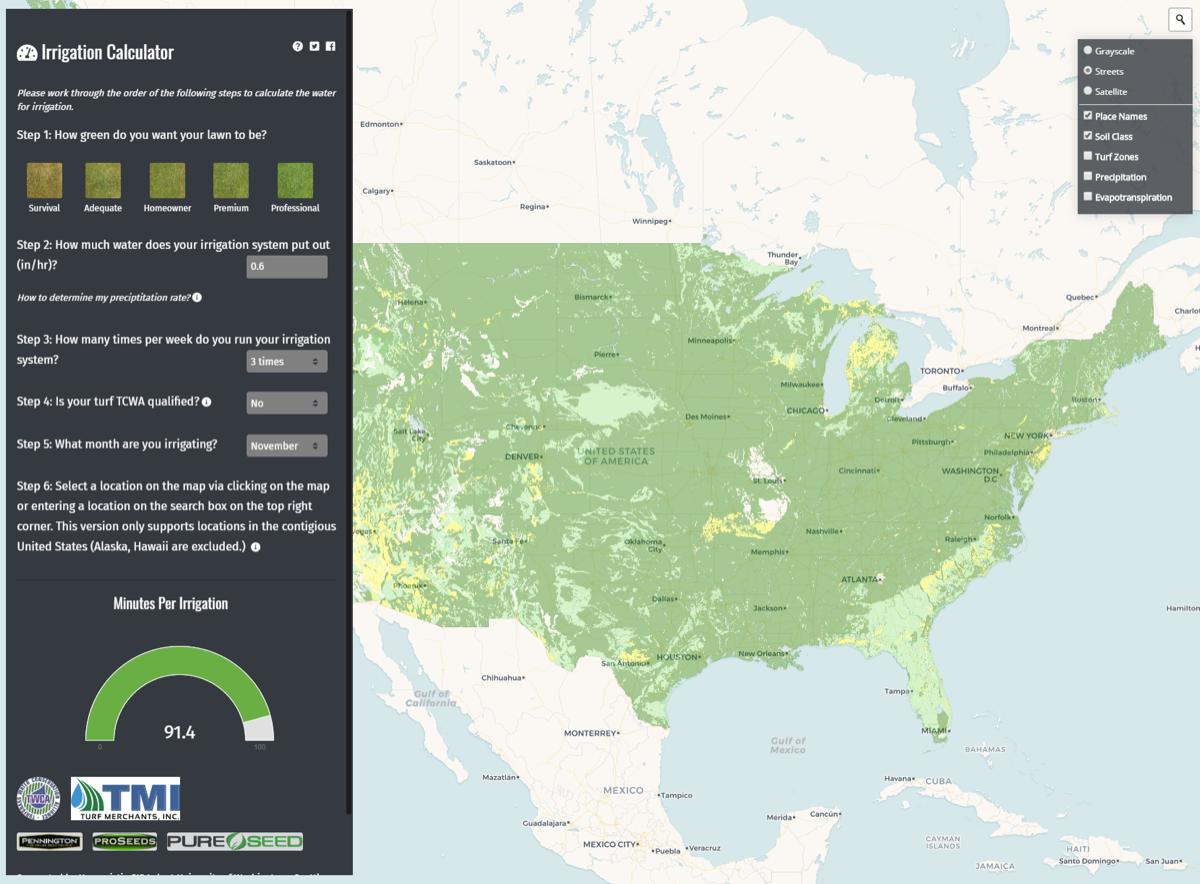This screenshot has width=1200, height=884.
Task: Enable the Precipitation layer
Action: pos(1088,177)
